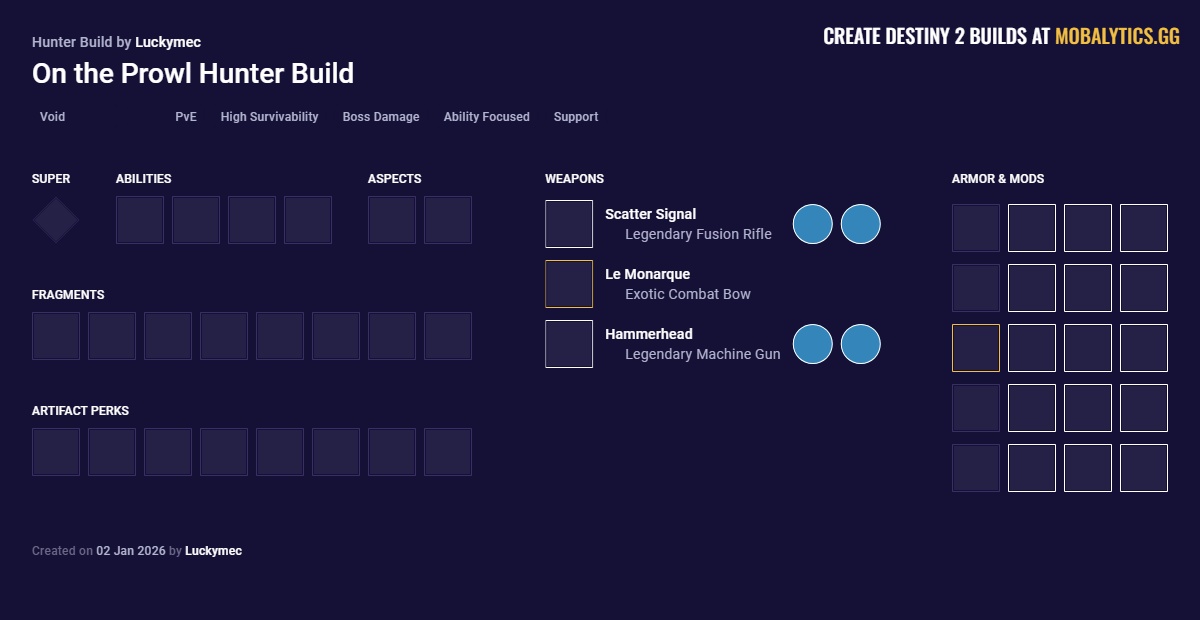The width and height of the screenshot is (1200, 620).
Task: Select the last slot in Fragments row
Action: pyautogui.click(x=448, y=336)
